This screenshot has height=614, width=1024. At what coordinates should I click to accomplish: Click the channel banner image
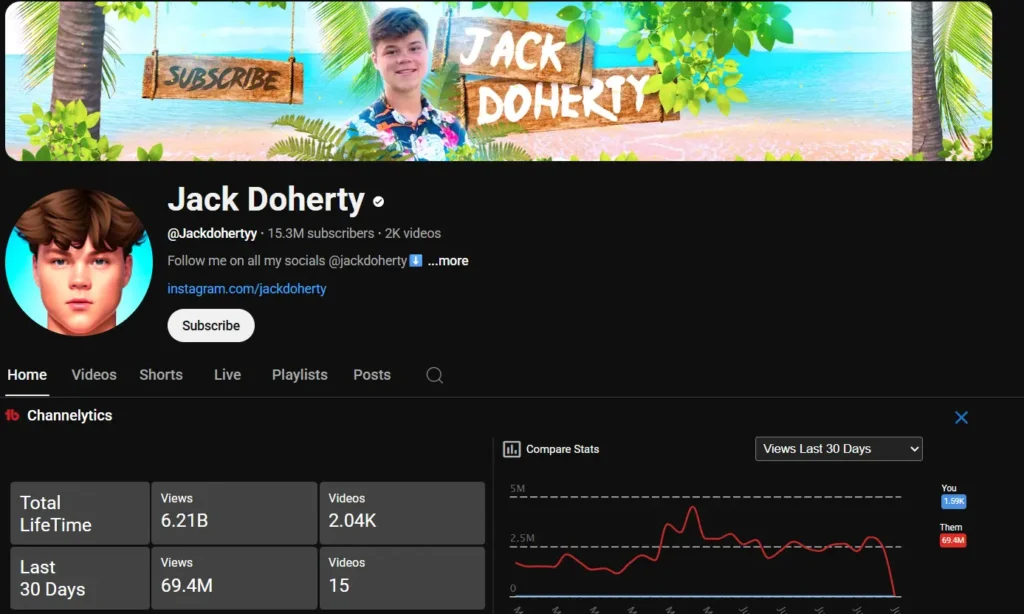498,80
